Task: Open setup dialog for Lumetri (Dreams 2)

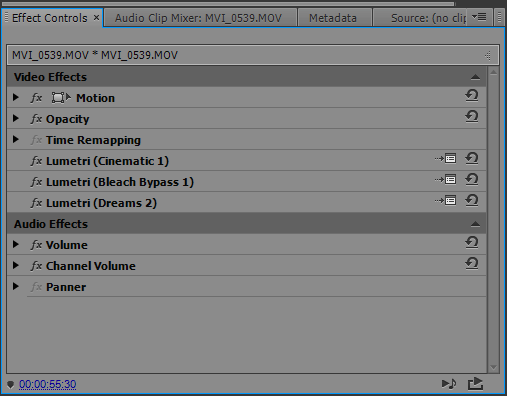Action: coord(445,201)
